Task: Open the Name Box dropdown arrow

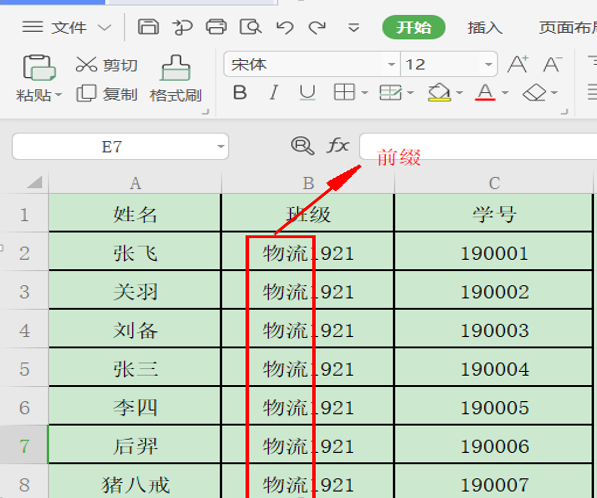Action: click(x=220, y=147)
